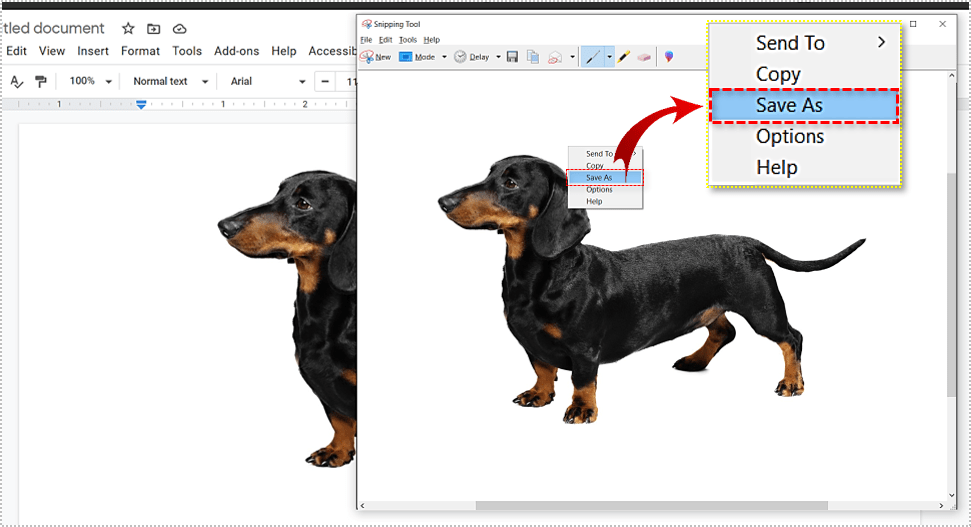The height and width of the screenshot is (527, 971).
Task: Select the Eraser tool
Action: [x=643, y=57]
